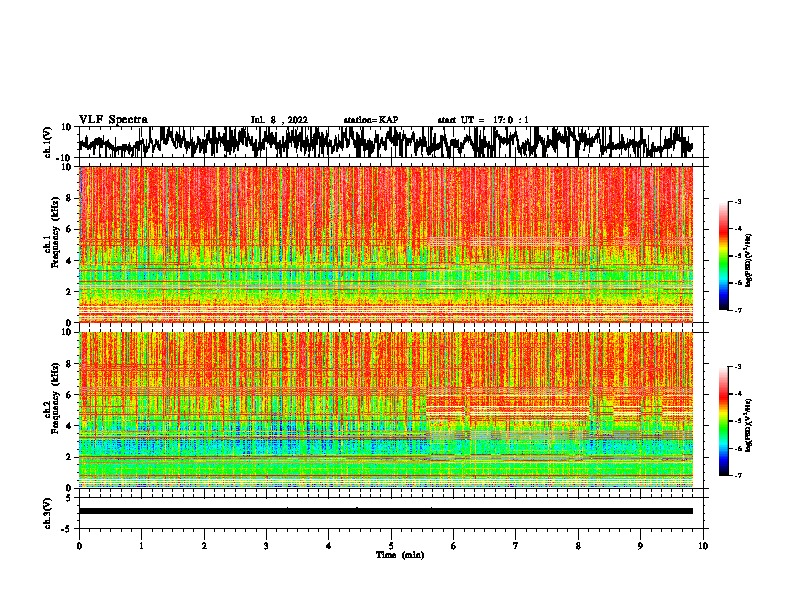Image resolution: width=792 pixels, height=612 pixels.
Task: Click time axis tick label "9"
Action: pyautogui.click(x=640, y=546)
